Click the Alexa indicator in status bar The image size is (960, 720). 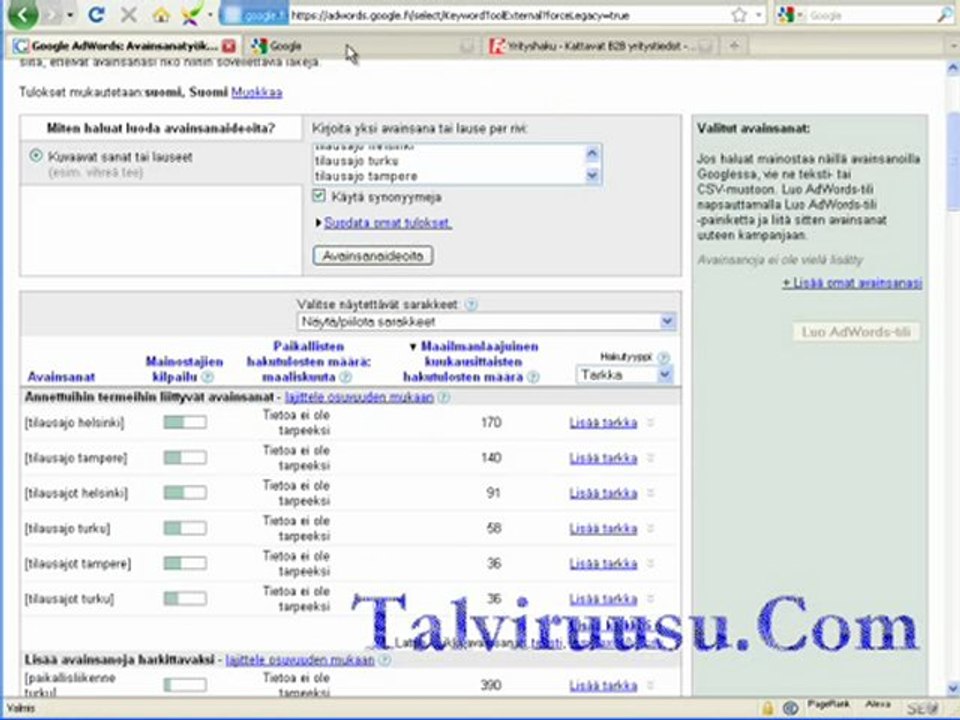pos(878,705)
